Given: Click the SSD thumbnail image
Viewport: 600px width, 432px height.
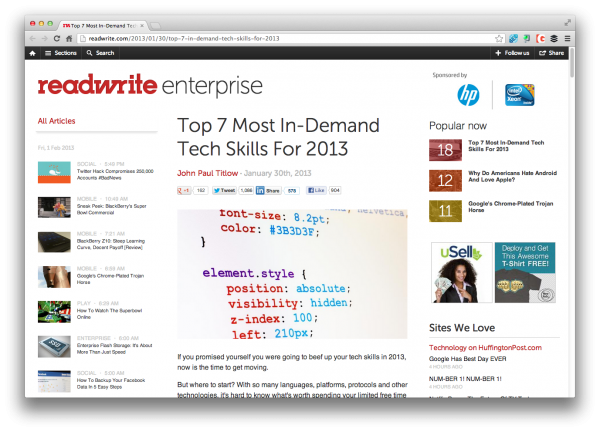Looking at the screenshot, I should pos(54,346).
